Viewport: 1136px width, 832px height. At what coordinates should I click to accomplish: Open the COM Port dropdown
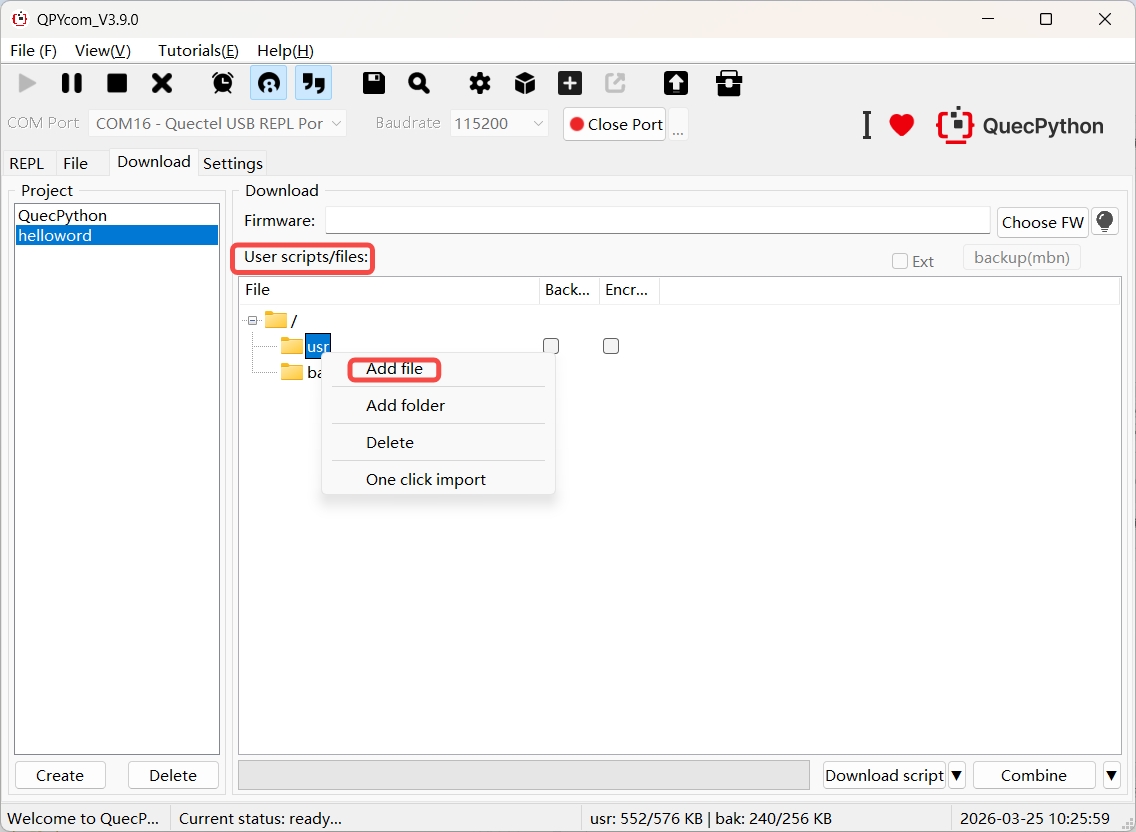click(217, 124)
